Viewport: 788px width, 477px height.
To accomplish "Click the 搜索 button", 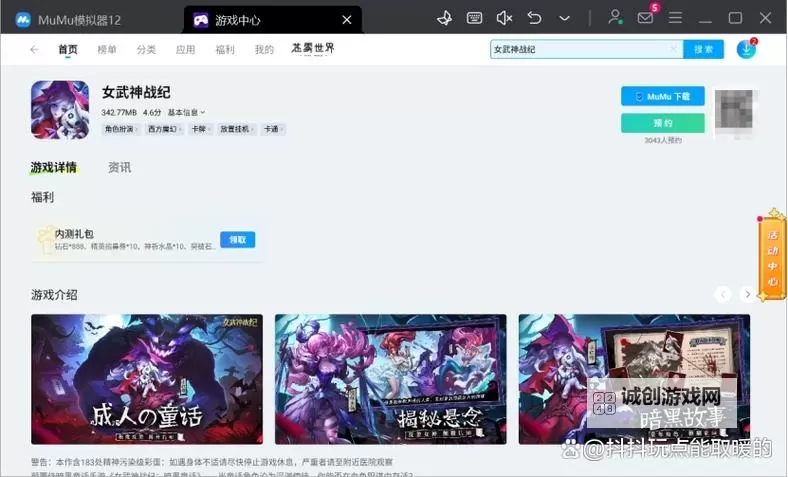I will [x=704, y=49].
